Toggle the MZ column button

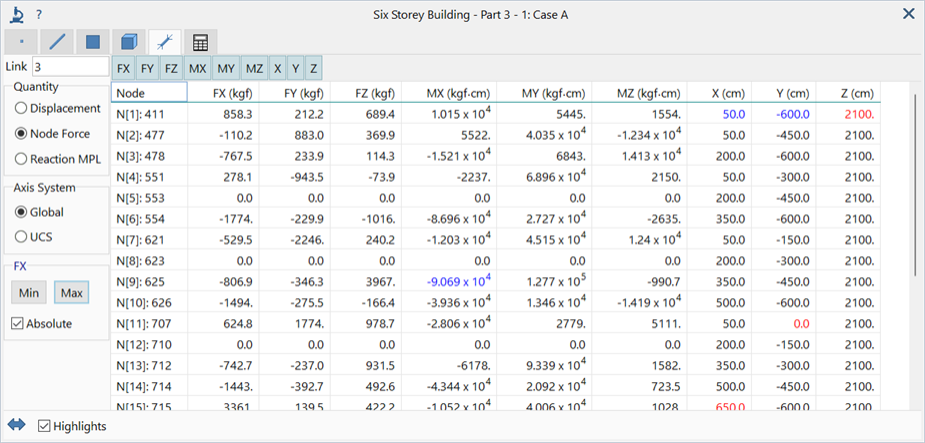point(254,68)
